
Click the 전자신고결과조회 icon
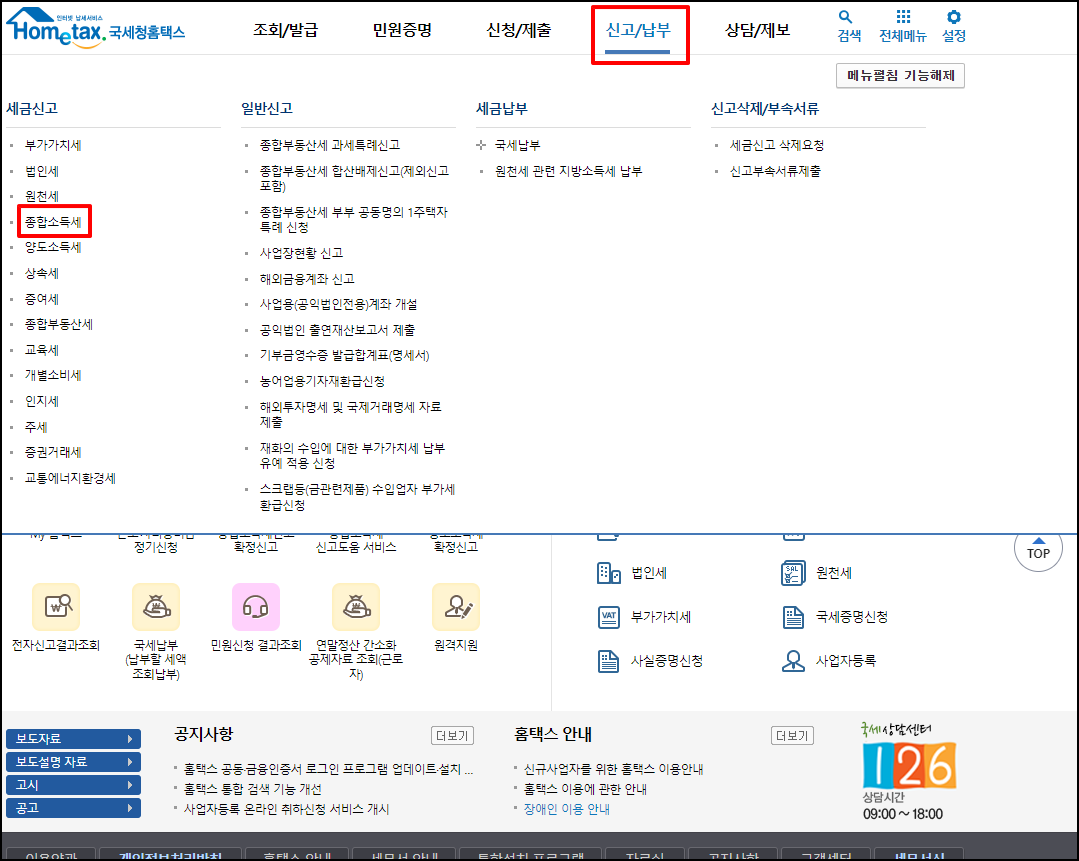(56, 606)
